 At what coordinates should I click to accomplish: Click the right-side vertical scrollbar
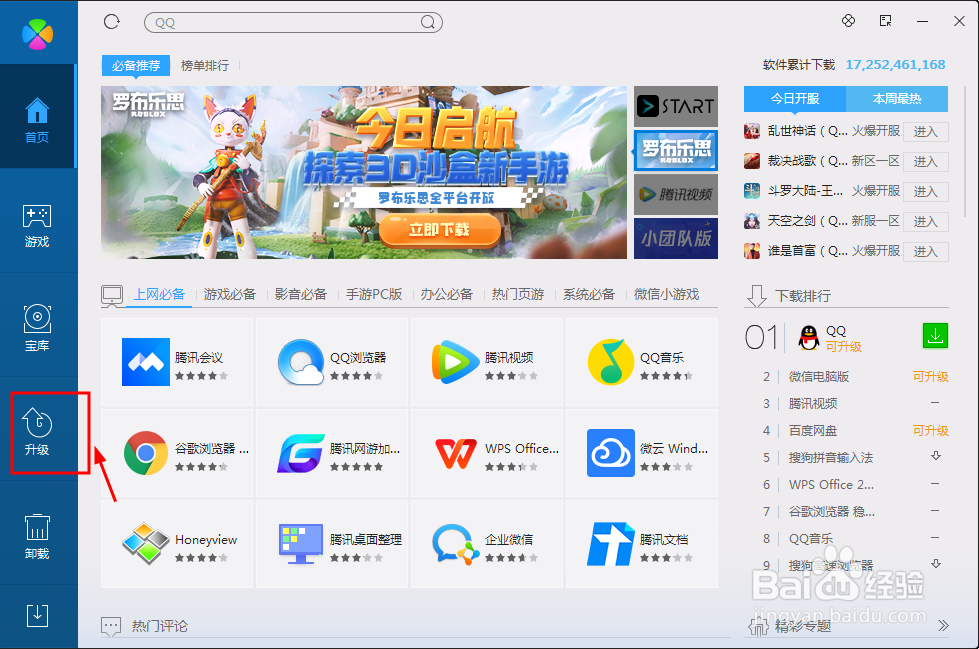click(965, 153)
